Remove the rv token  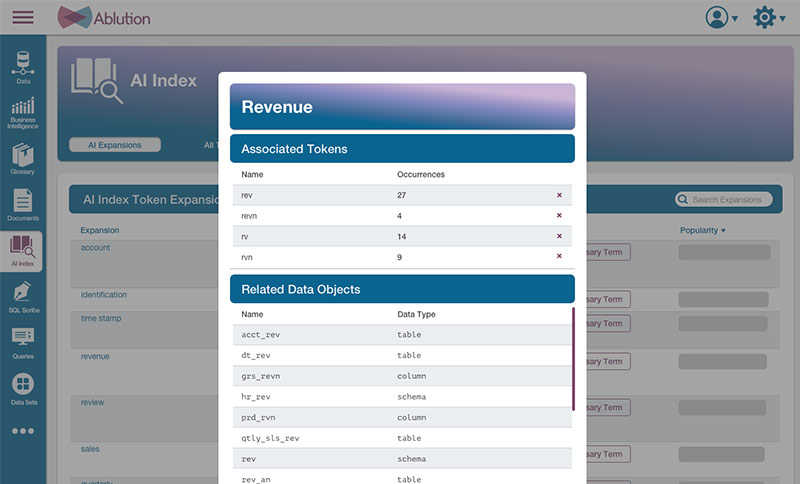pyautogui.click(x=559, y=236)
